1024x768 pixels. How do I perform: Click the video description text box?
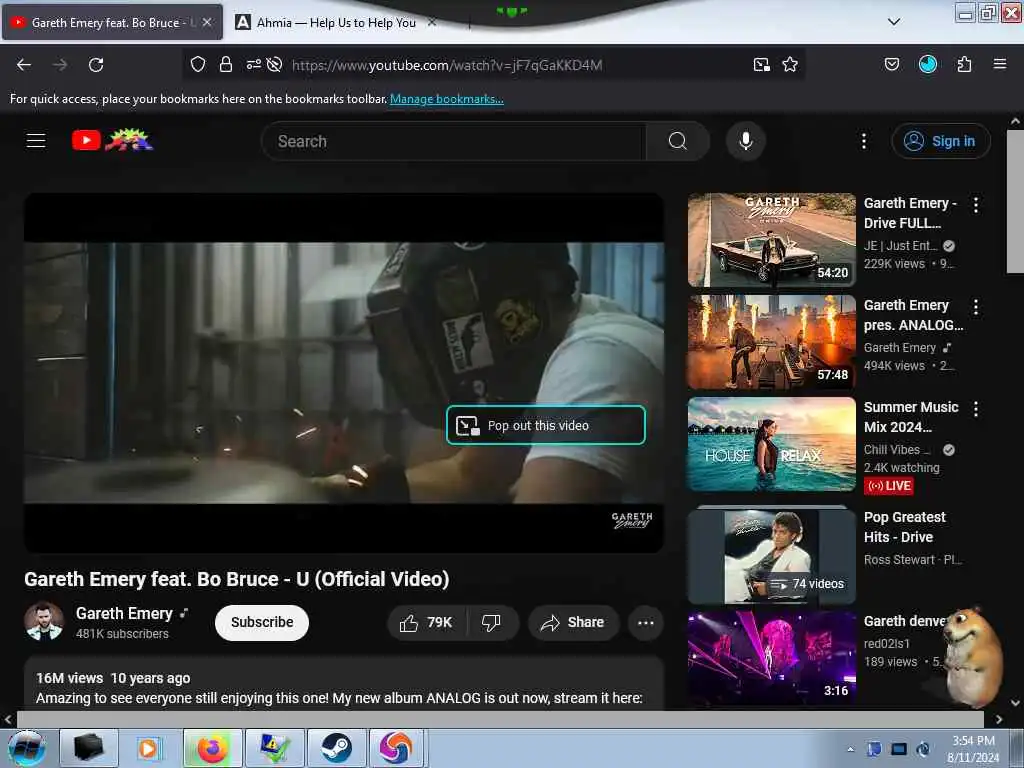[x=344, y=683]
